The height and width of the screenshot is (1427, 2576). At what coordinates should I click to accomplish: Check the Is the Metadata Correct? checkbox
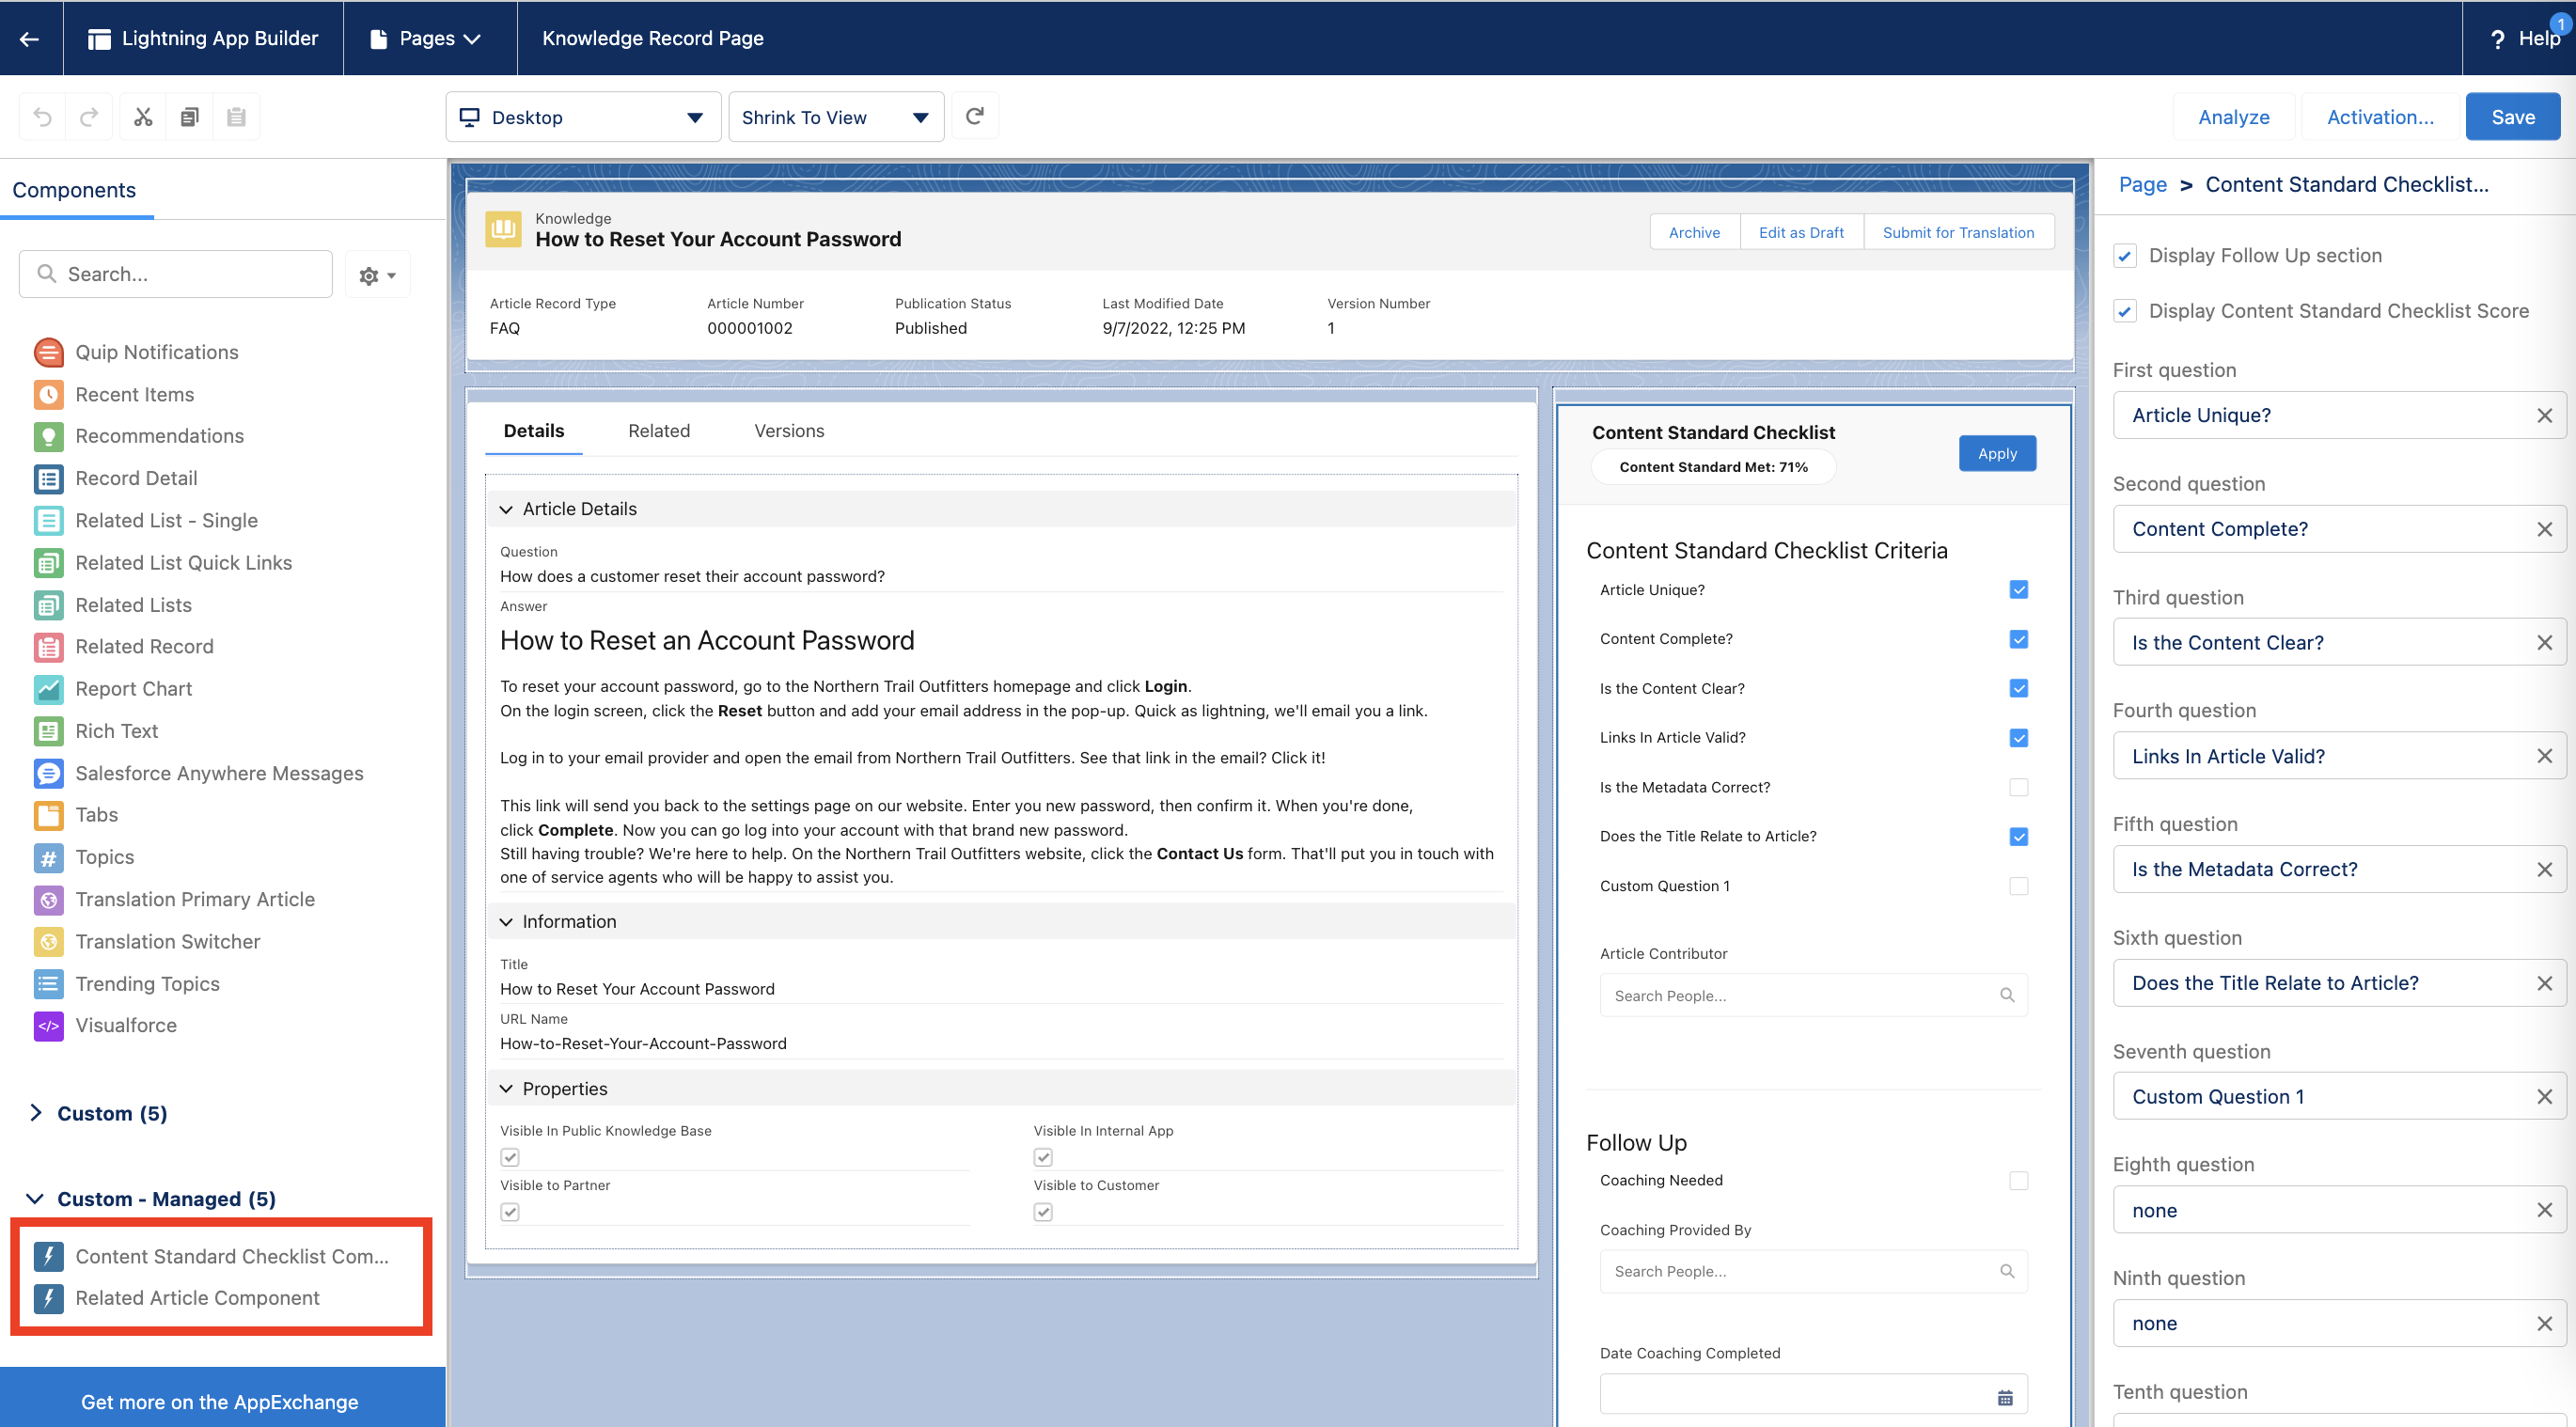[2018, 787]
